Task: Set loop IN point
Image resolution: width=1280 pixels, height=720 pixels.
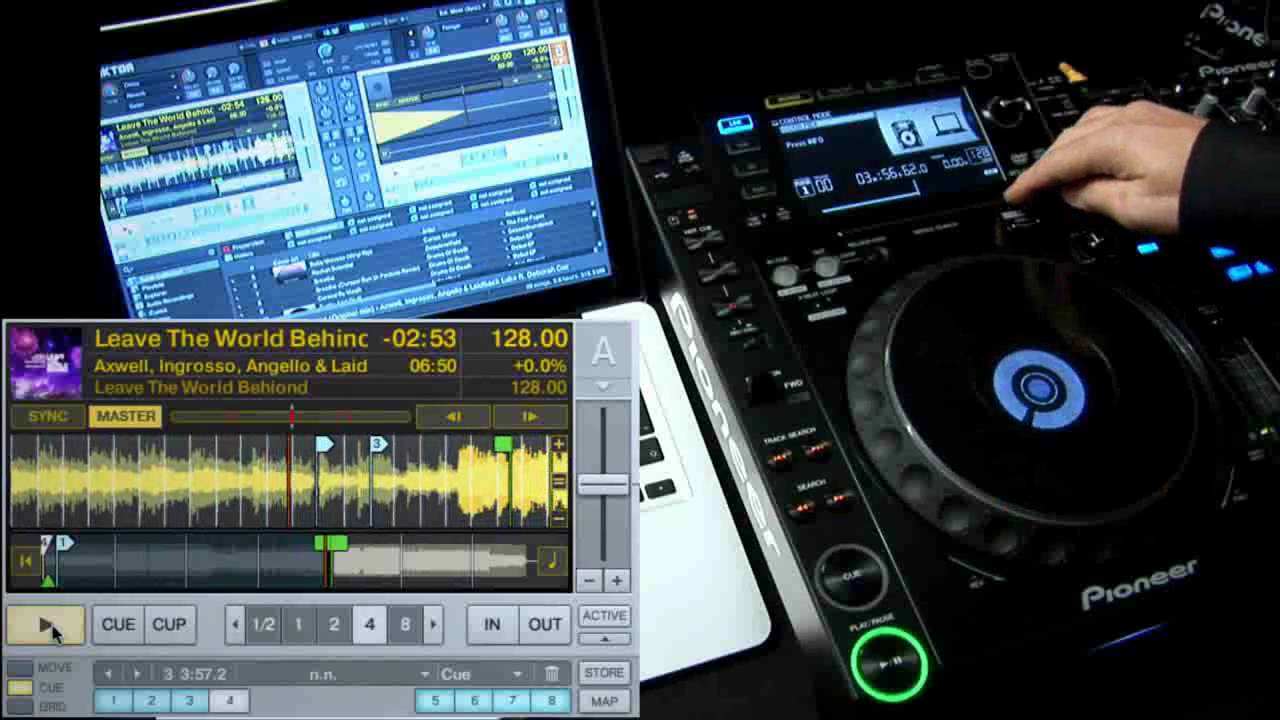Action: 492,625
